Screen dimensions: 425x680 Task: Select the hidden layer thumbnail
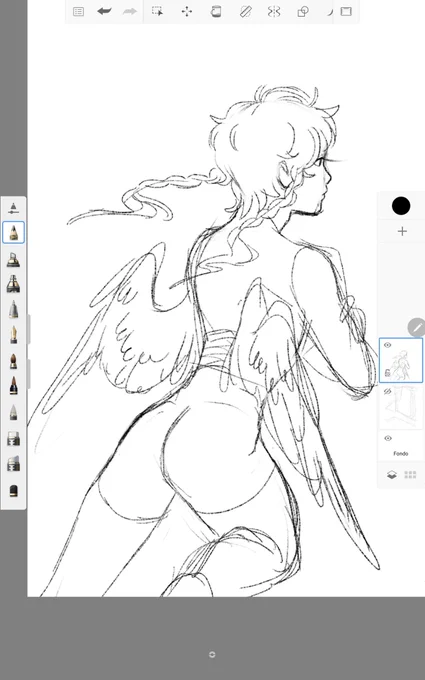point(401,407)
